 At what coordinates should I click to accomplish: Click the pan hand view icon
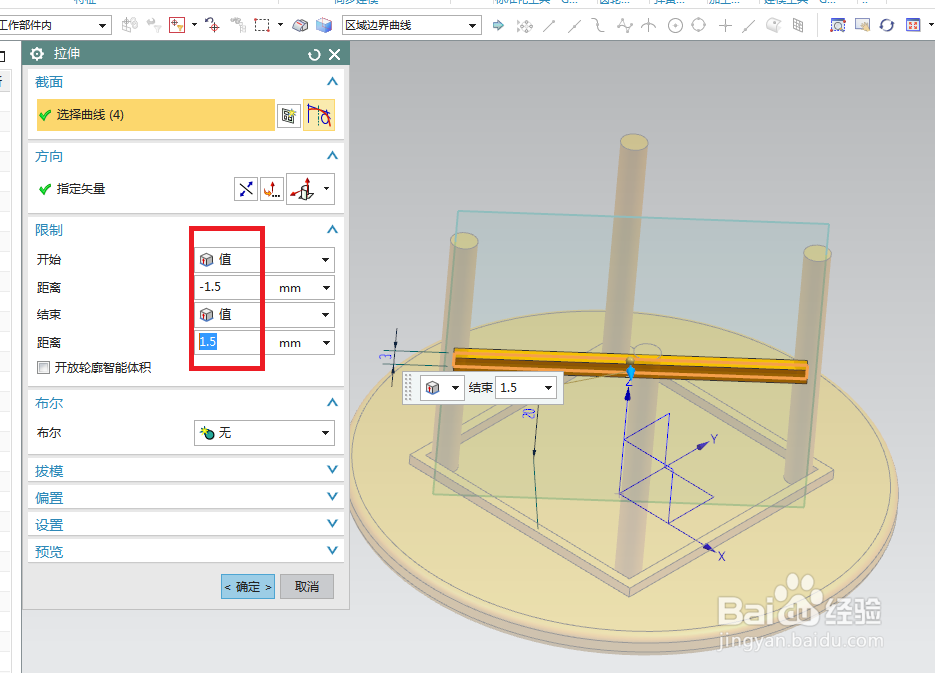(862, 26)
